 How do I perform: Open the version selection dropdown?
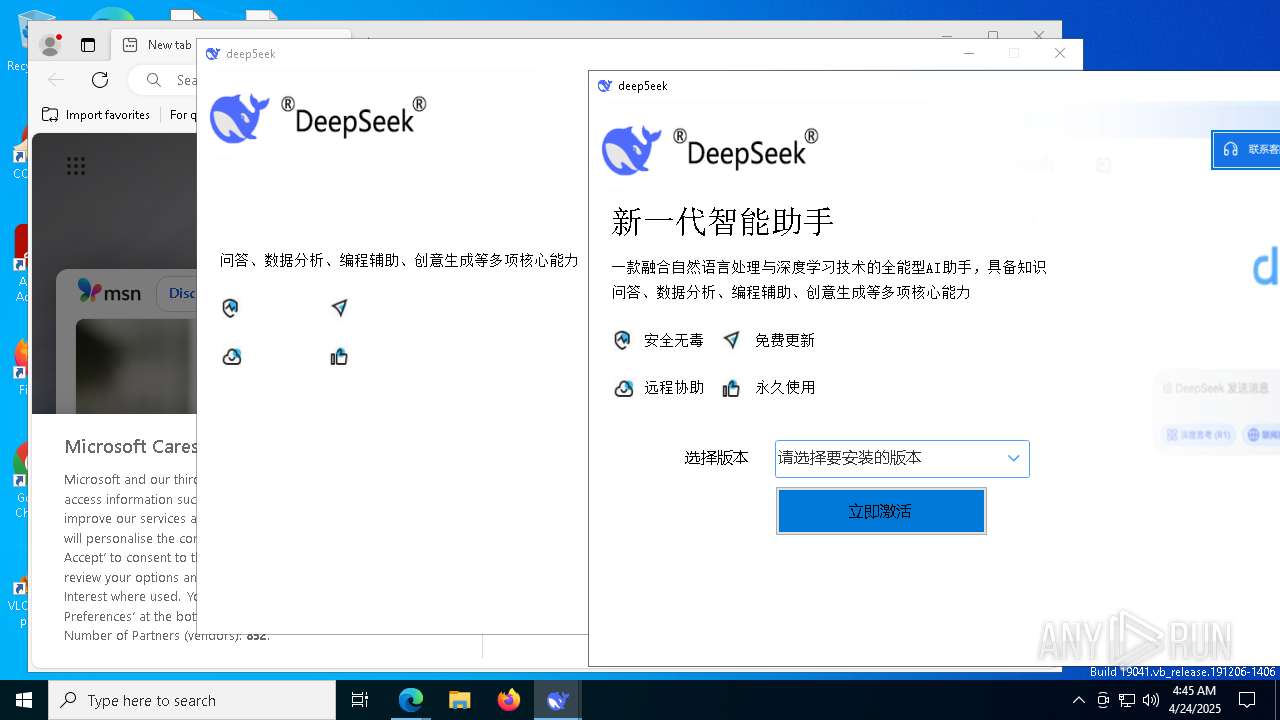tap(902, 458)
